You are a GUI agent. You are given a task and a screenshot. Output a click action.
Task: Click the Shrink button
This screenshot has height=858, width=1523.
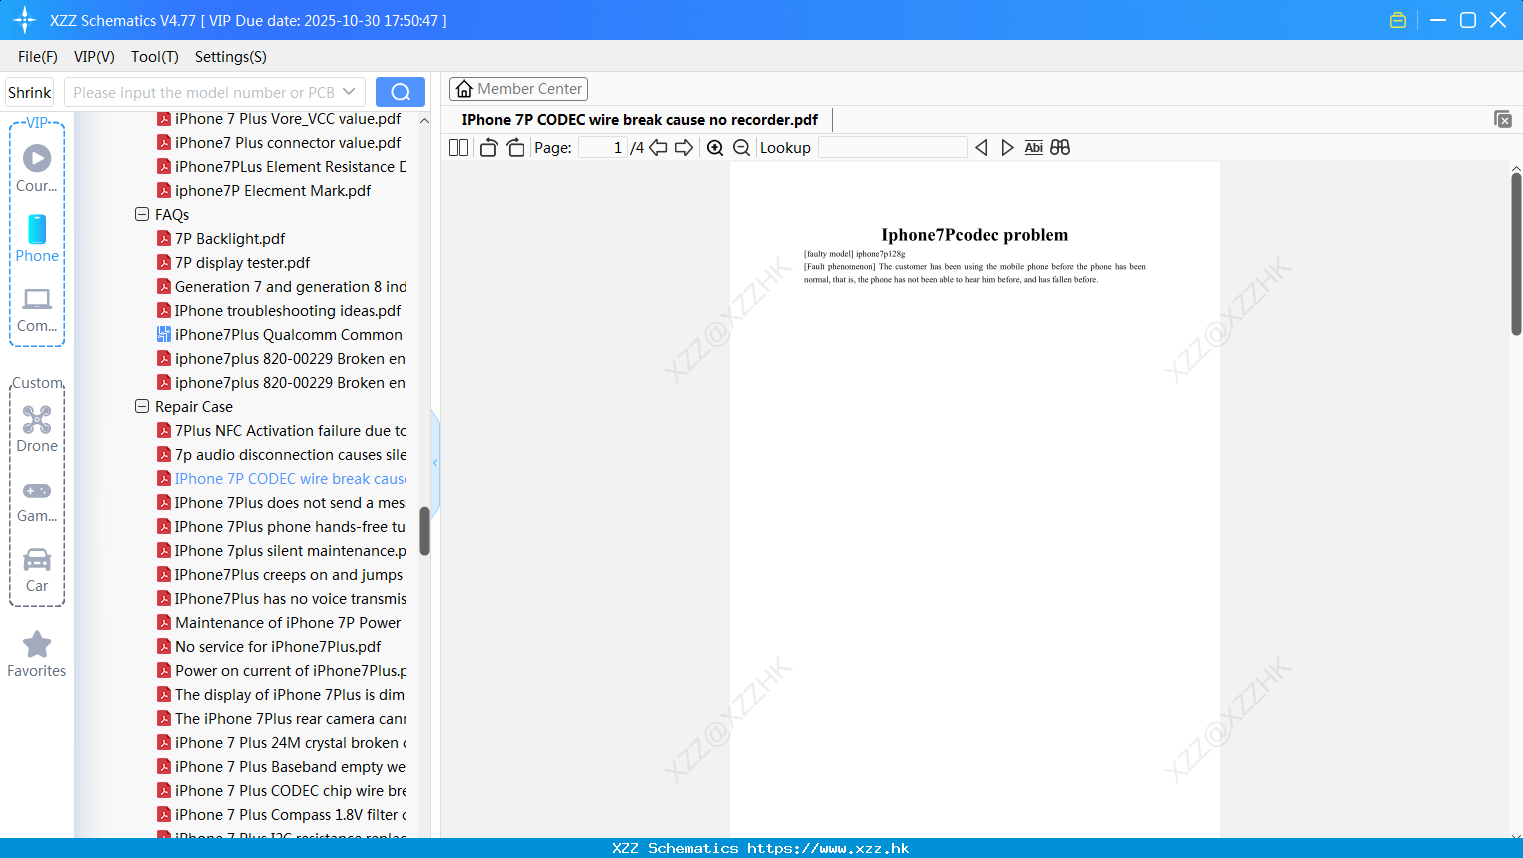pyautogui.click(x=29, y=92)
